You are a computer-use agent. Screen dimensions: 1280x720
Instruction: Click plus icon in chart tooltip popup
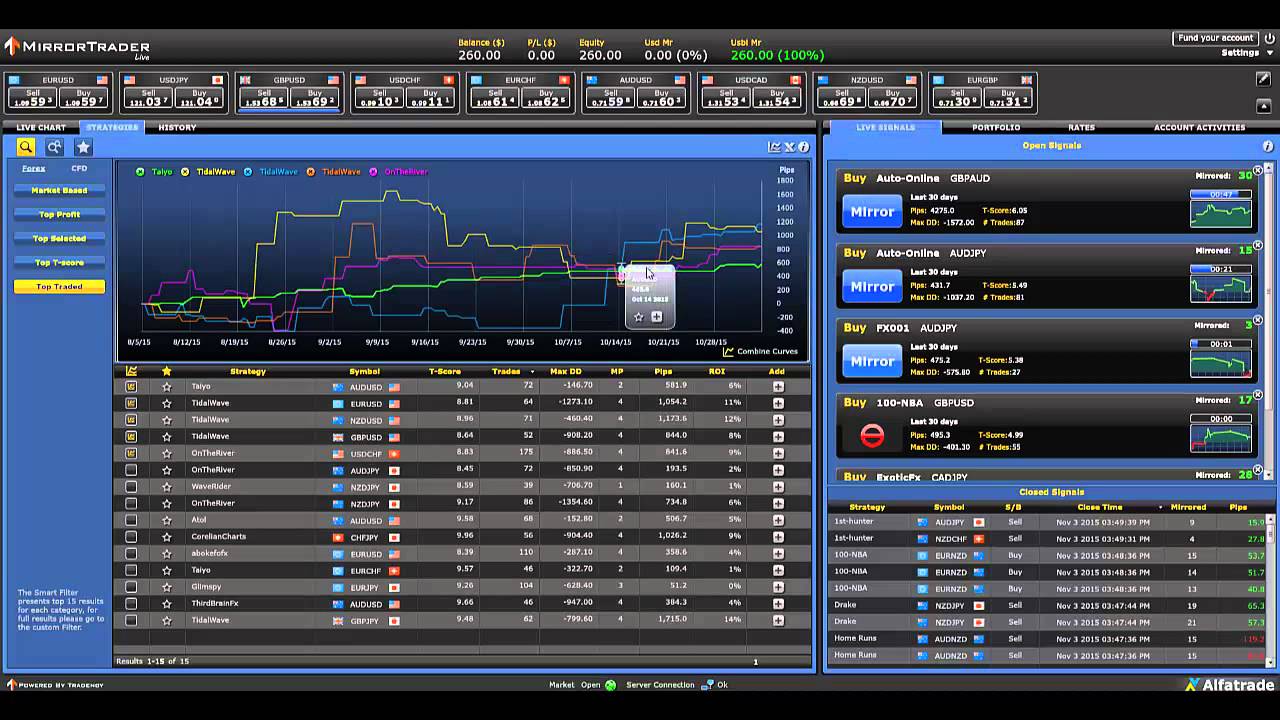click(x=657, y=317)
